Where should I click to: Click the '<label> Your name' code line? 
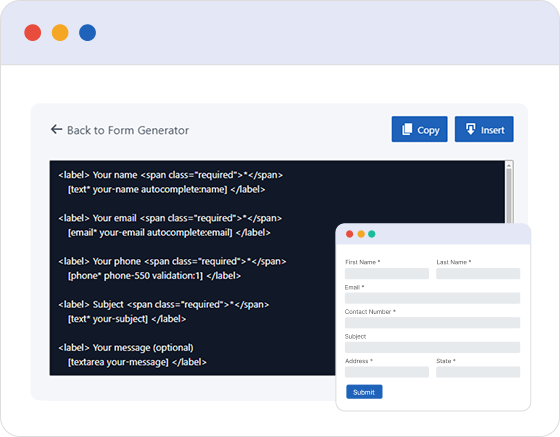pyautogui.click(x=170, y=175)
